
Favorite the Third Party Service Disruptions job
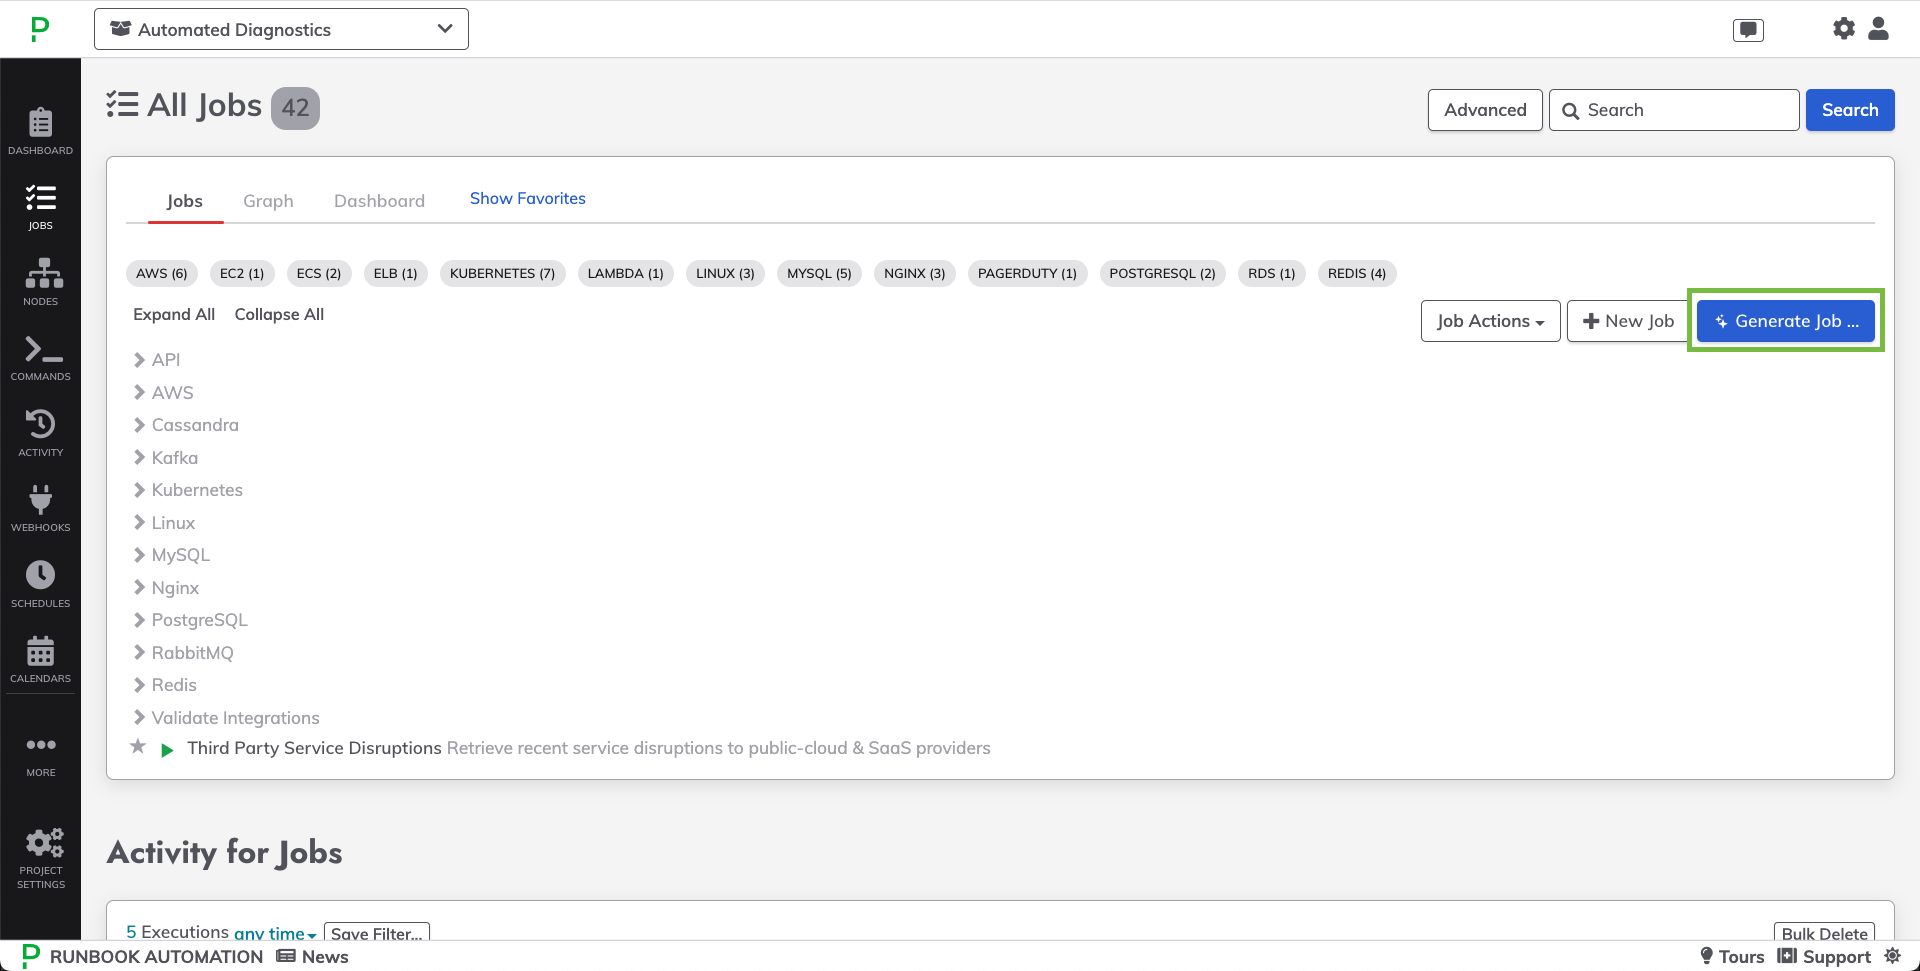[138, 747]
